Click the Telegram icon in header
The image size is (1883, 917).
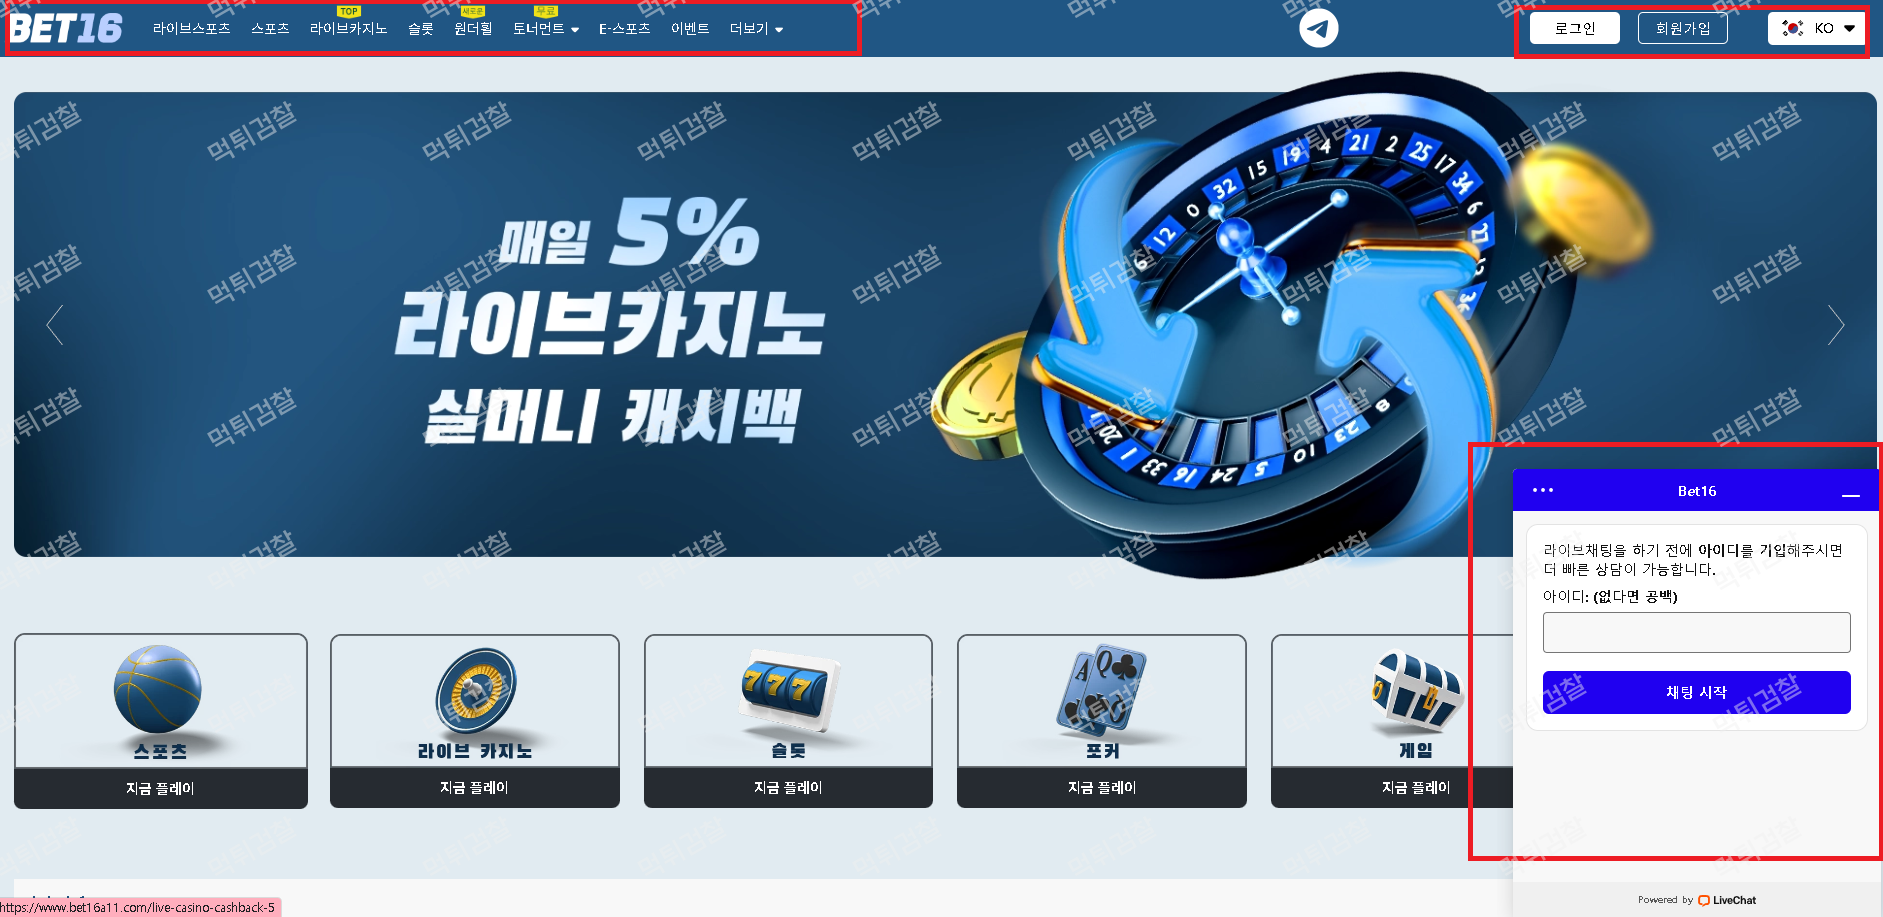(1318, 28)
